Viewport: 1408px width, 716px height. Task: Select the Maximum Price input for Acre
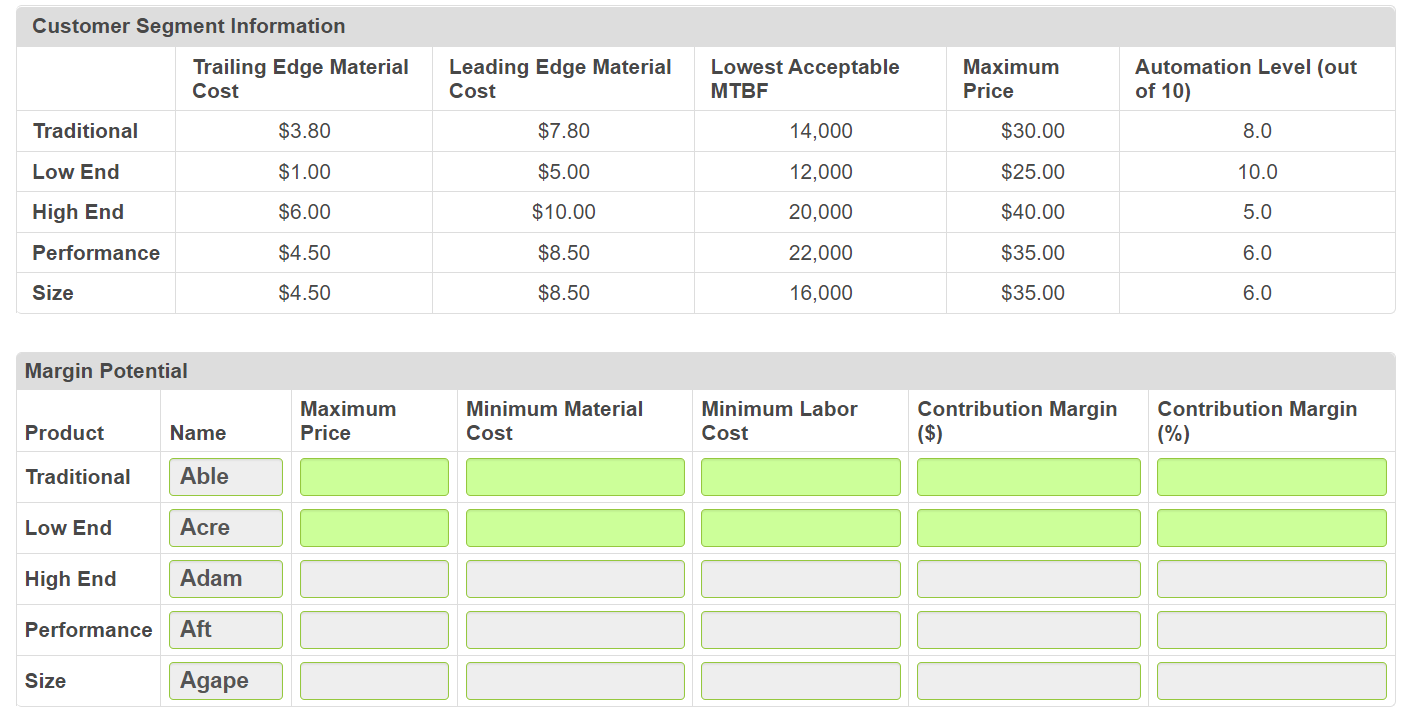pos(374,527)
